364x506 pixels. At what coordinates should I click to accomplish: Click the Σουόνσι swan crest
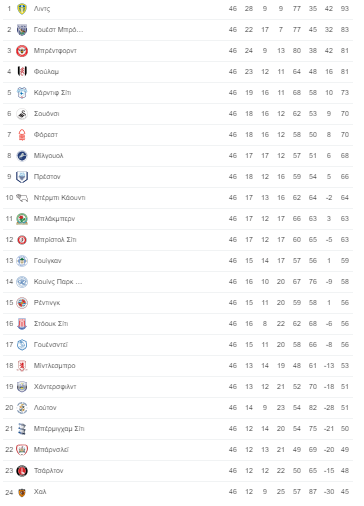click(22, 114)
